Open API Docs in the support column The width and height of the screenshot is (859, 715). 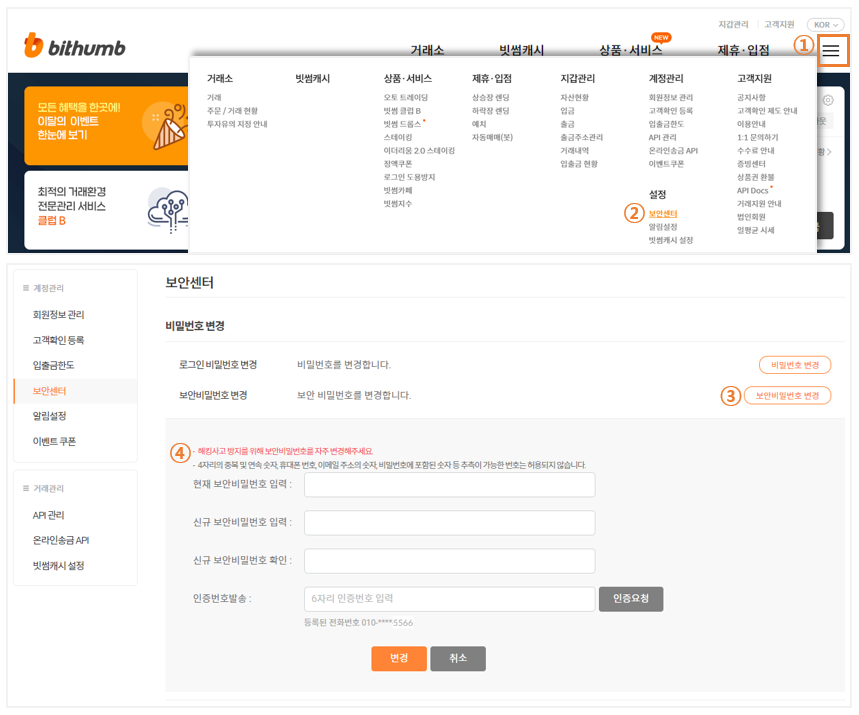753,190
